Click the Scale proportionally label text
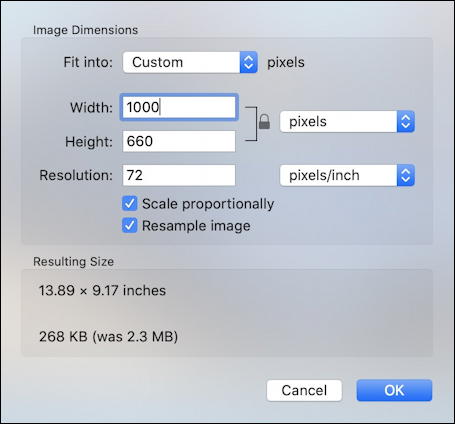455x424 pixels. click(x=208, y=204)
